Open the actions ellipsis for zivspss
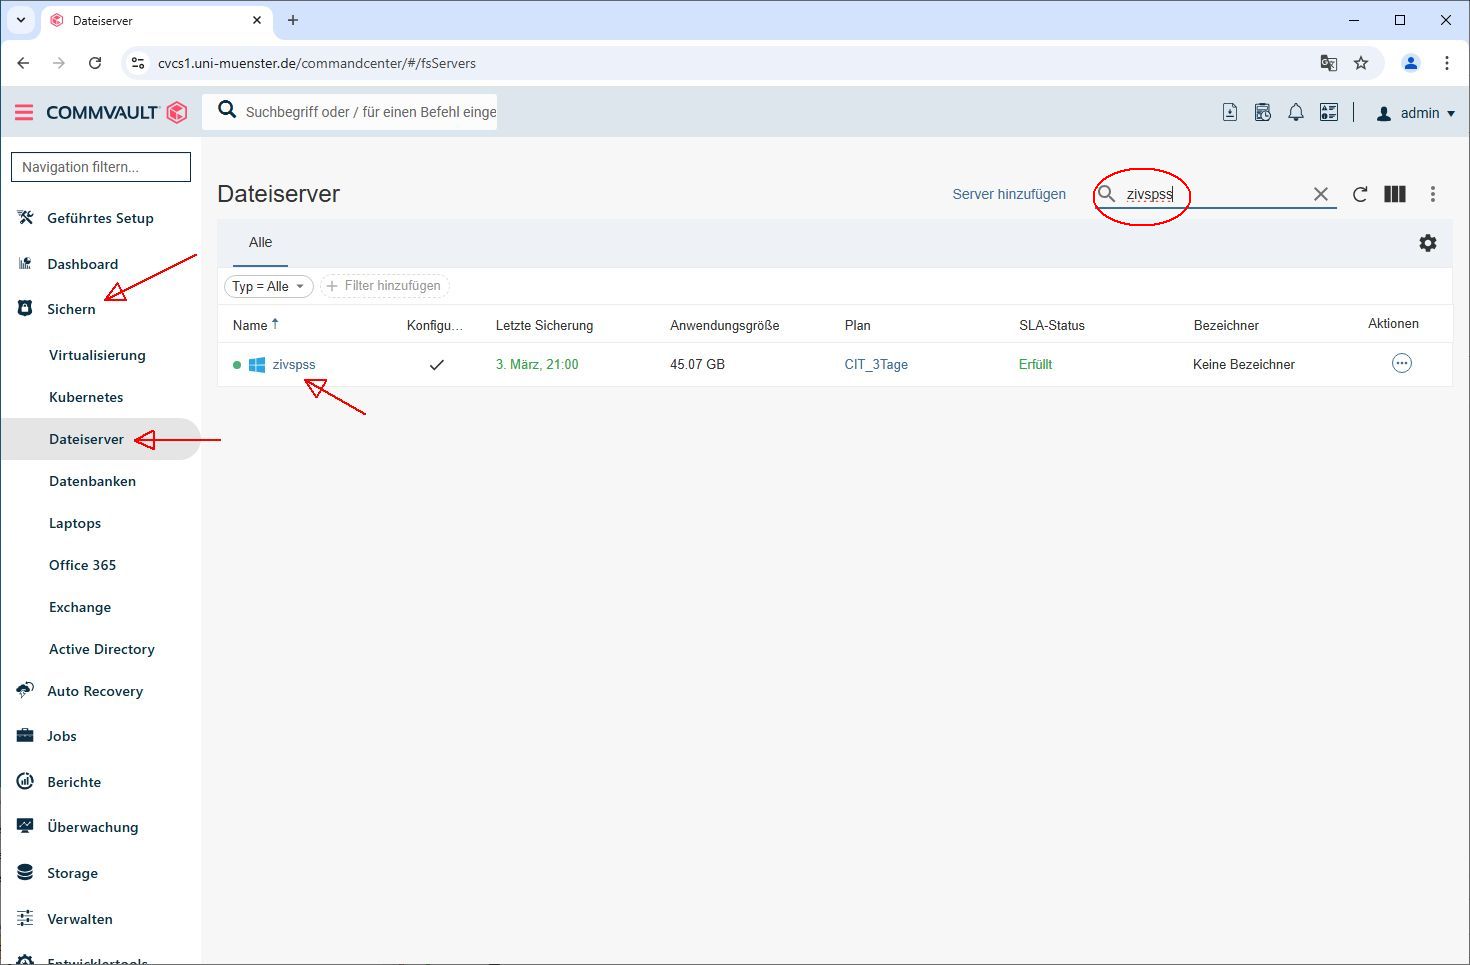 coord(1401,364)
